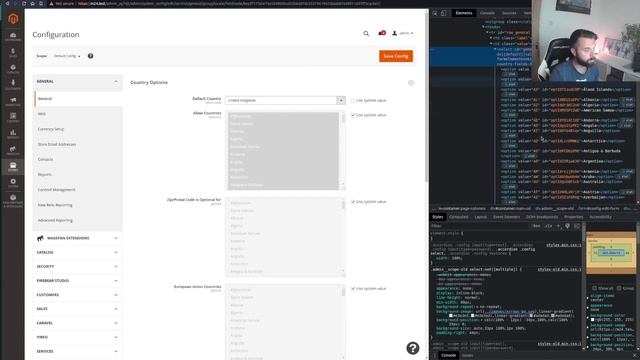Expand the SALES configuration section
Screen dimensions: 640x360
pyautogui.click(x=78, y=309)
